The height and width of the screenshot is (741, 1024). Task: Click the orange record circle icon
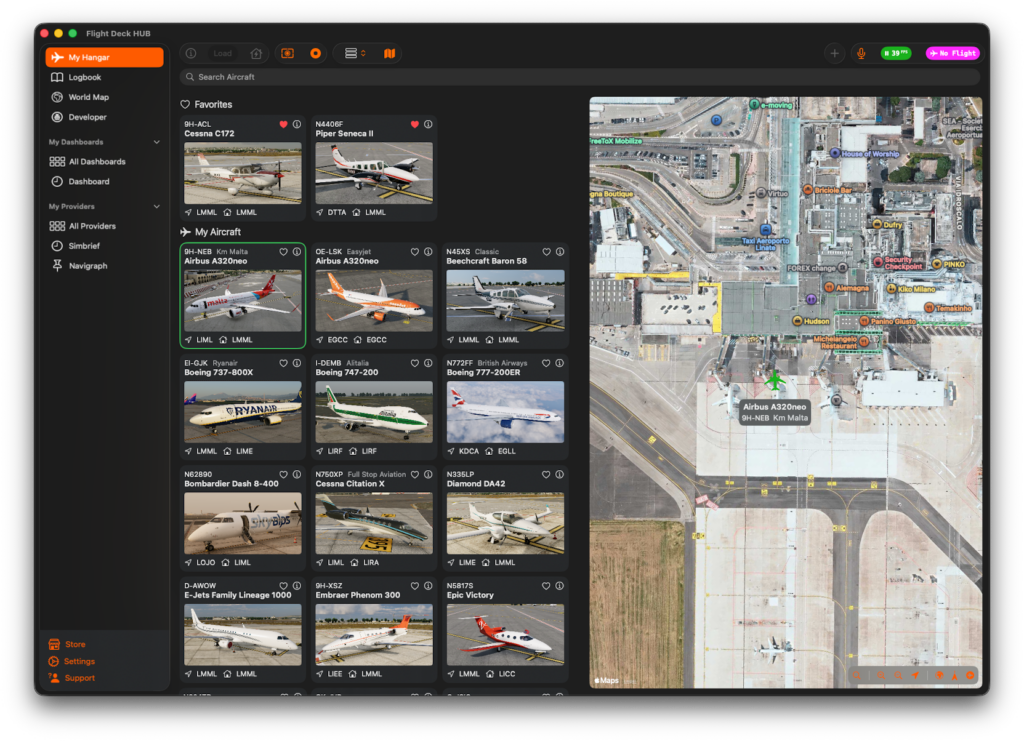pyautogui.click(x=315, y=53)
